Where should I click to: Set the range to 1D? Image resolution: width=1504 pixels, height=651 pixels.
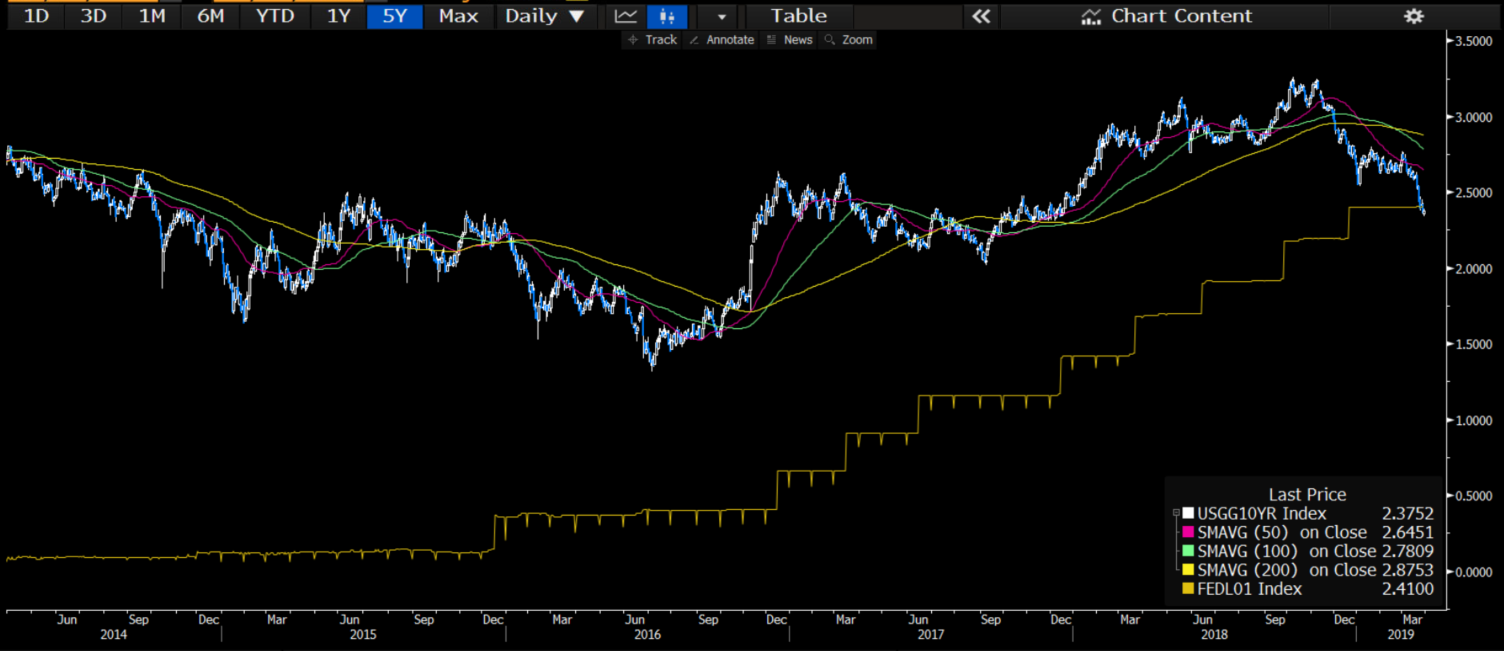click(x=36, y=16)
